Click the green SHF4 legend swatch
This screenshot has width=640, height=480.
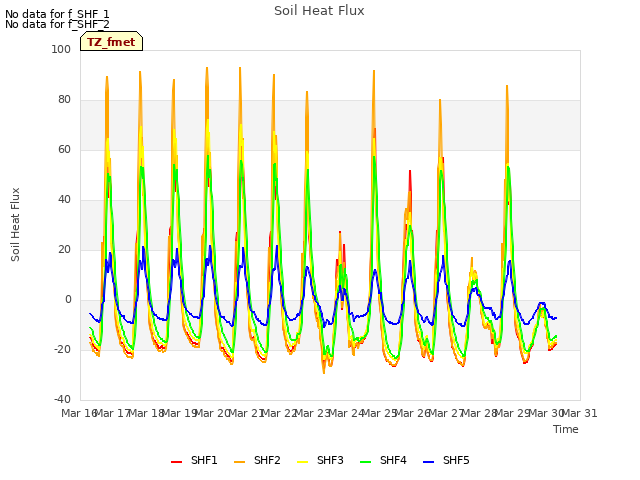point(366,462)
